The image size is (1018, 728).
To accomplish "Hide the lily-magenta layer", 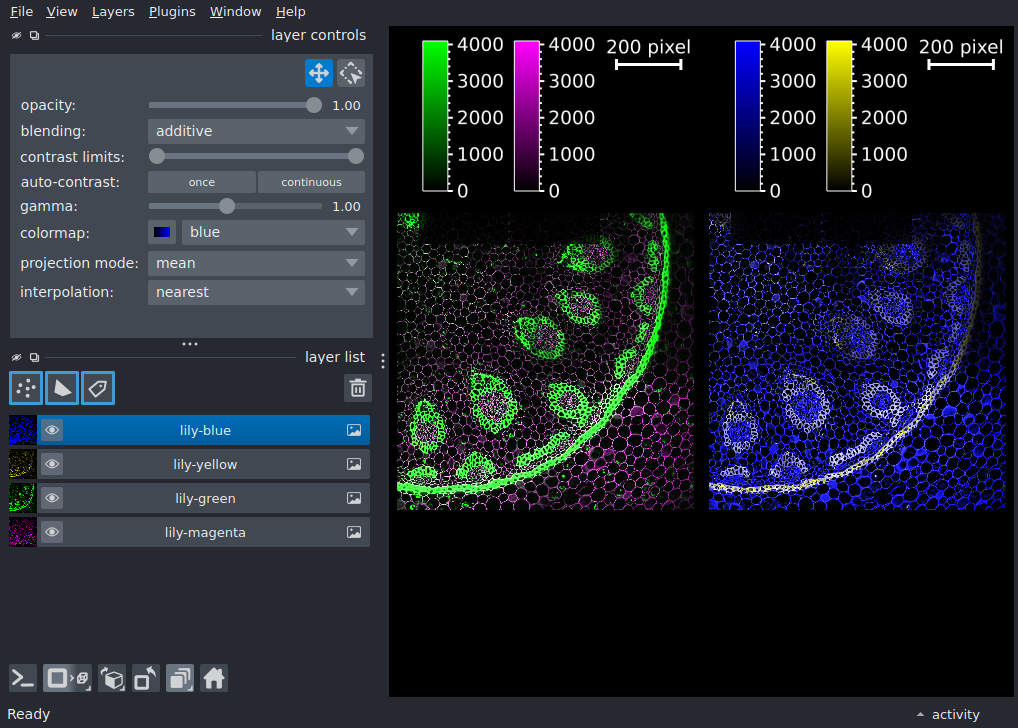I will pyautogui.click(x=52, y=532).
